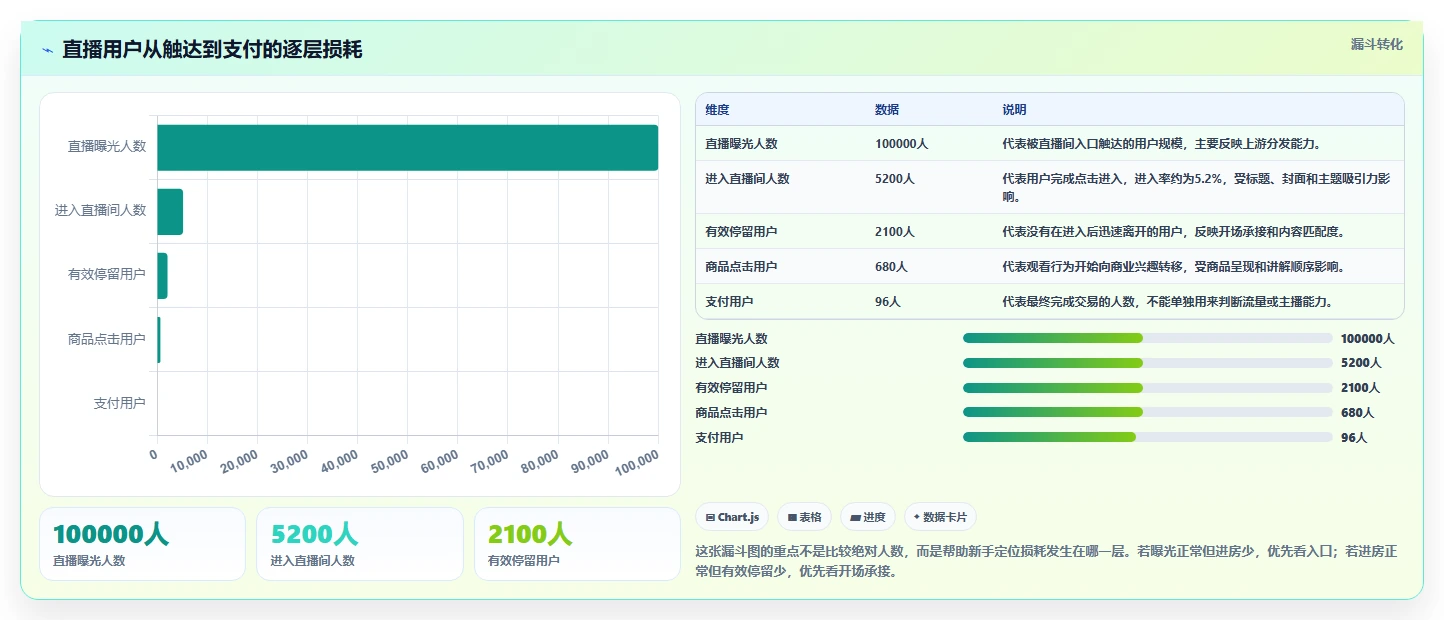This screenshot has width=1444, height=620.
Task: Click the 100000人 stat card
Action: pyautogui.click(x=142, y=544)
